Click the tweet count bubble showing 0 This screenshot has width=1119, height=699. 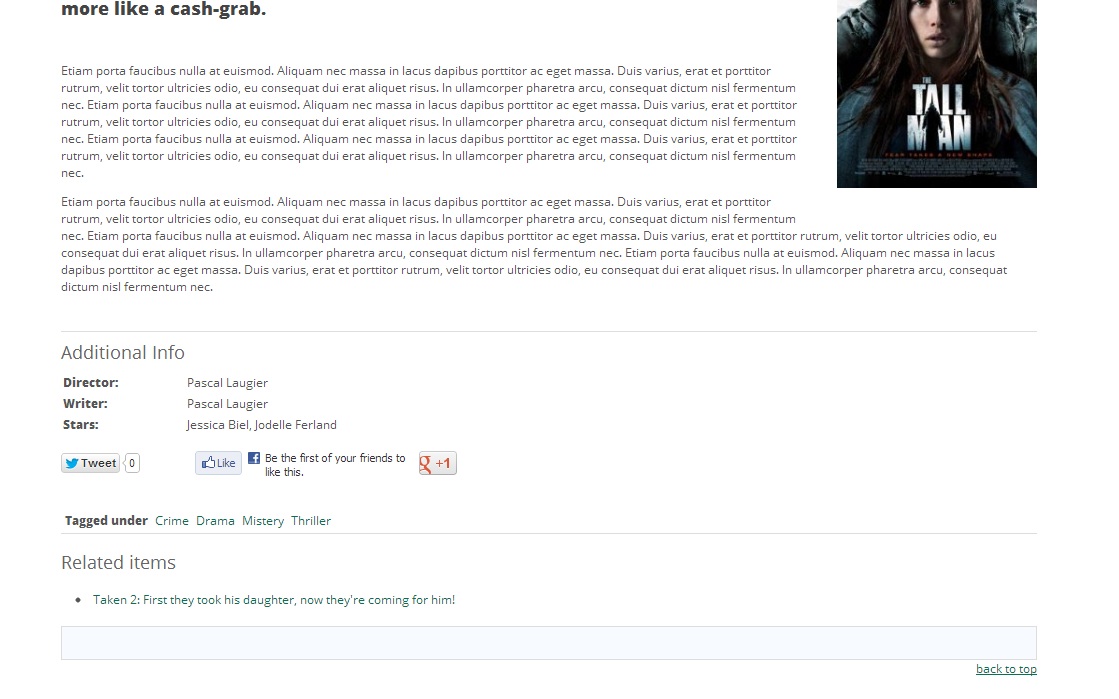coord(132,463)
